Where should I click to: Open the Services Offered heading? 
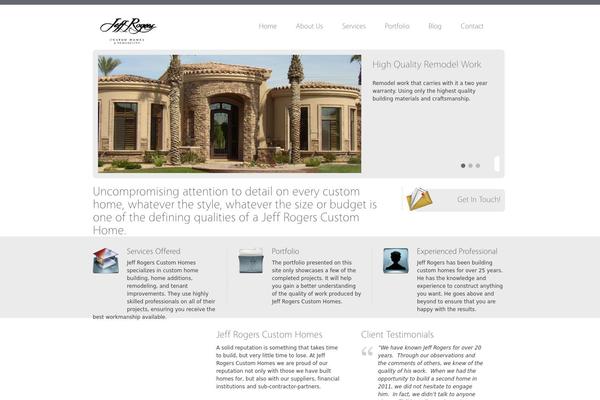(153, 251)
